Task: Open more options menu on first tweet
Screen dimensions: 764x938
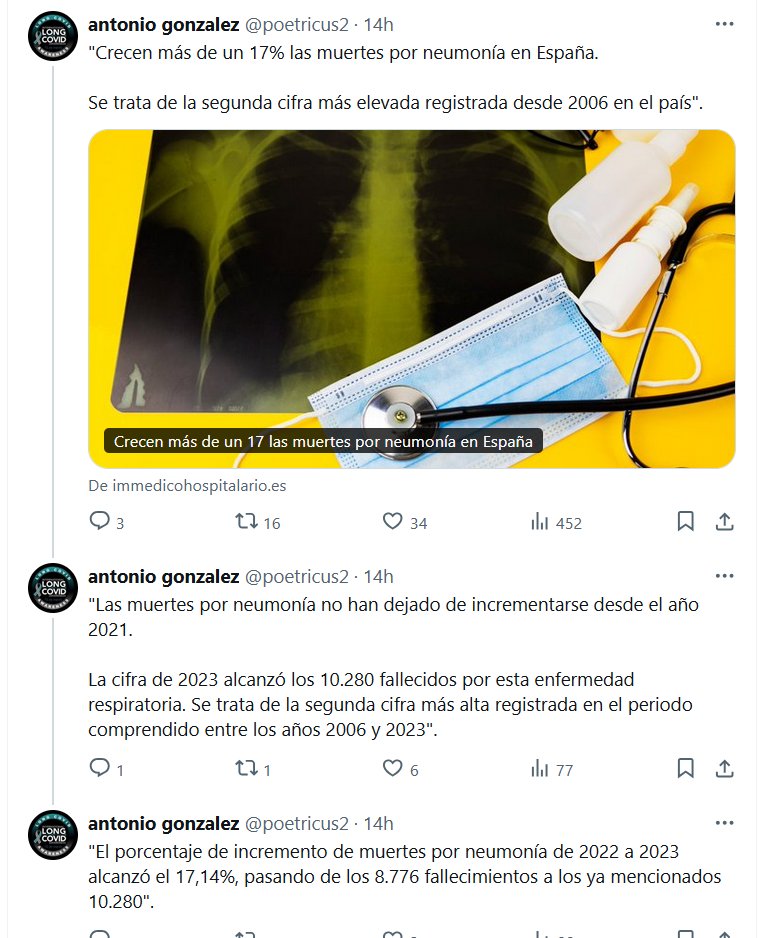Action: pyautogui.click(x=725, y=24)
